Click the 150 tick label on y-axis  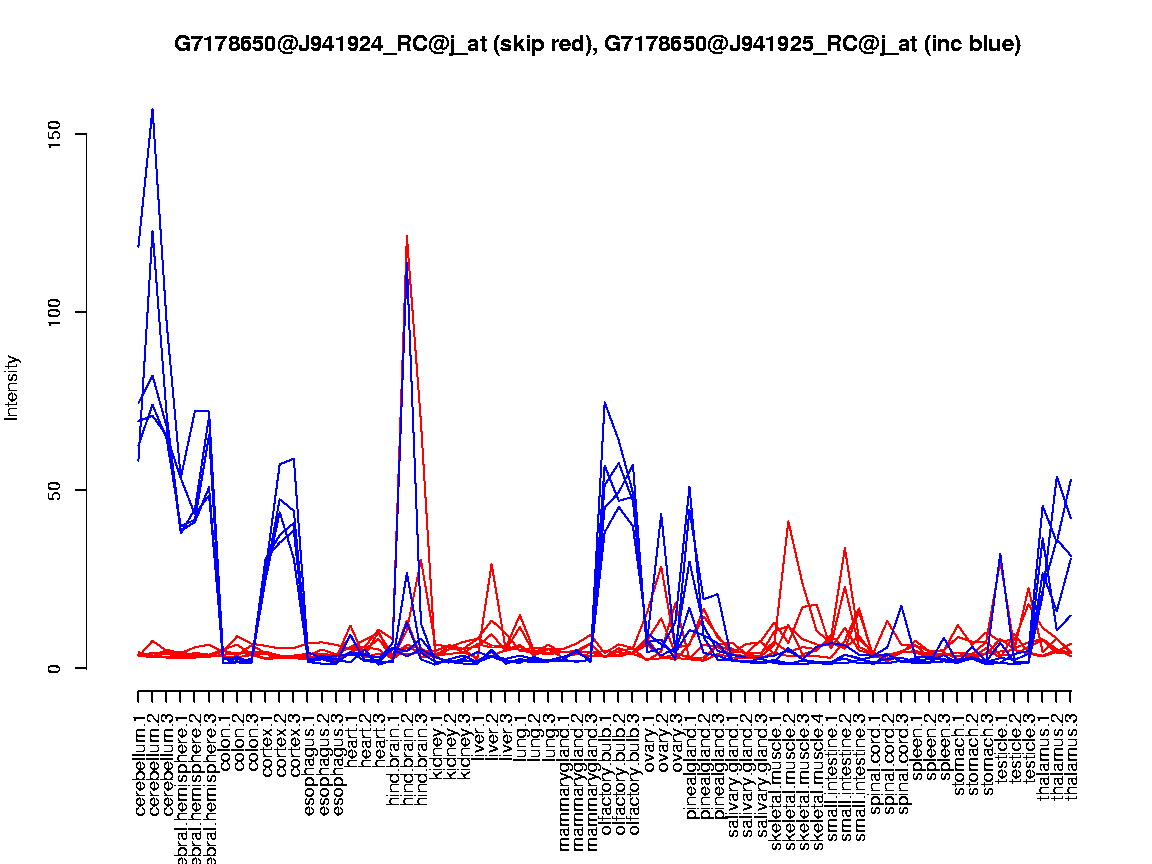pos(53,134)
